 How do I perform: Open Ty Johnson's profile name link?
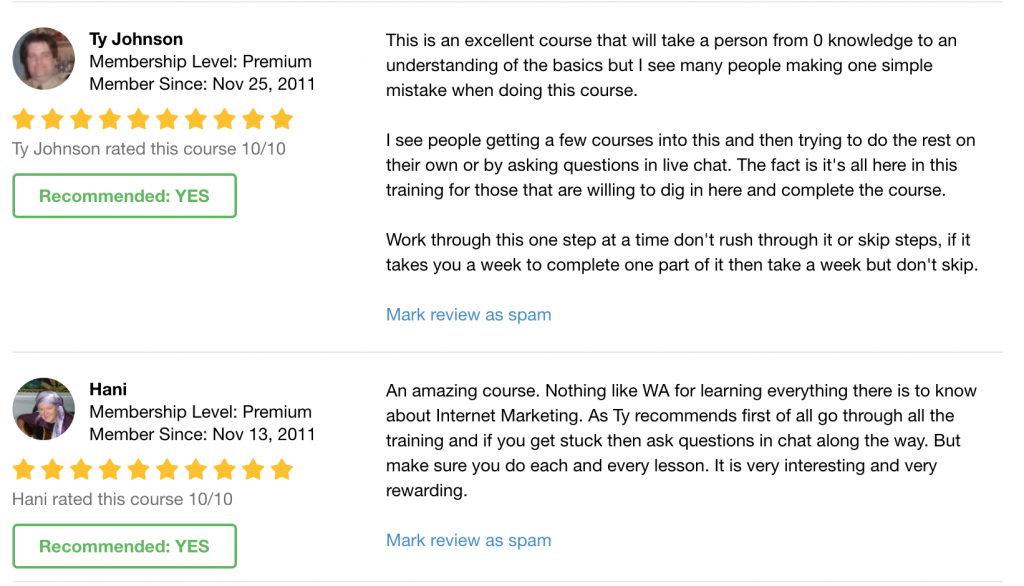click(136, 39)
